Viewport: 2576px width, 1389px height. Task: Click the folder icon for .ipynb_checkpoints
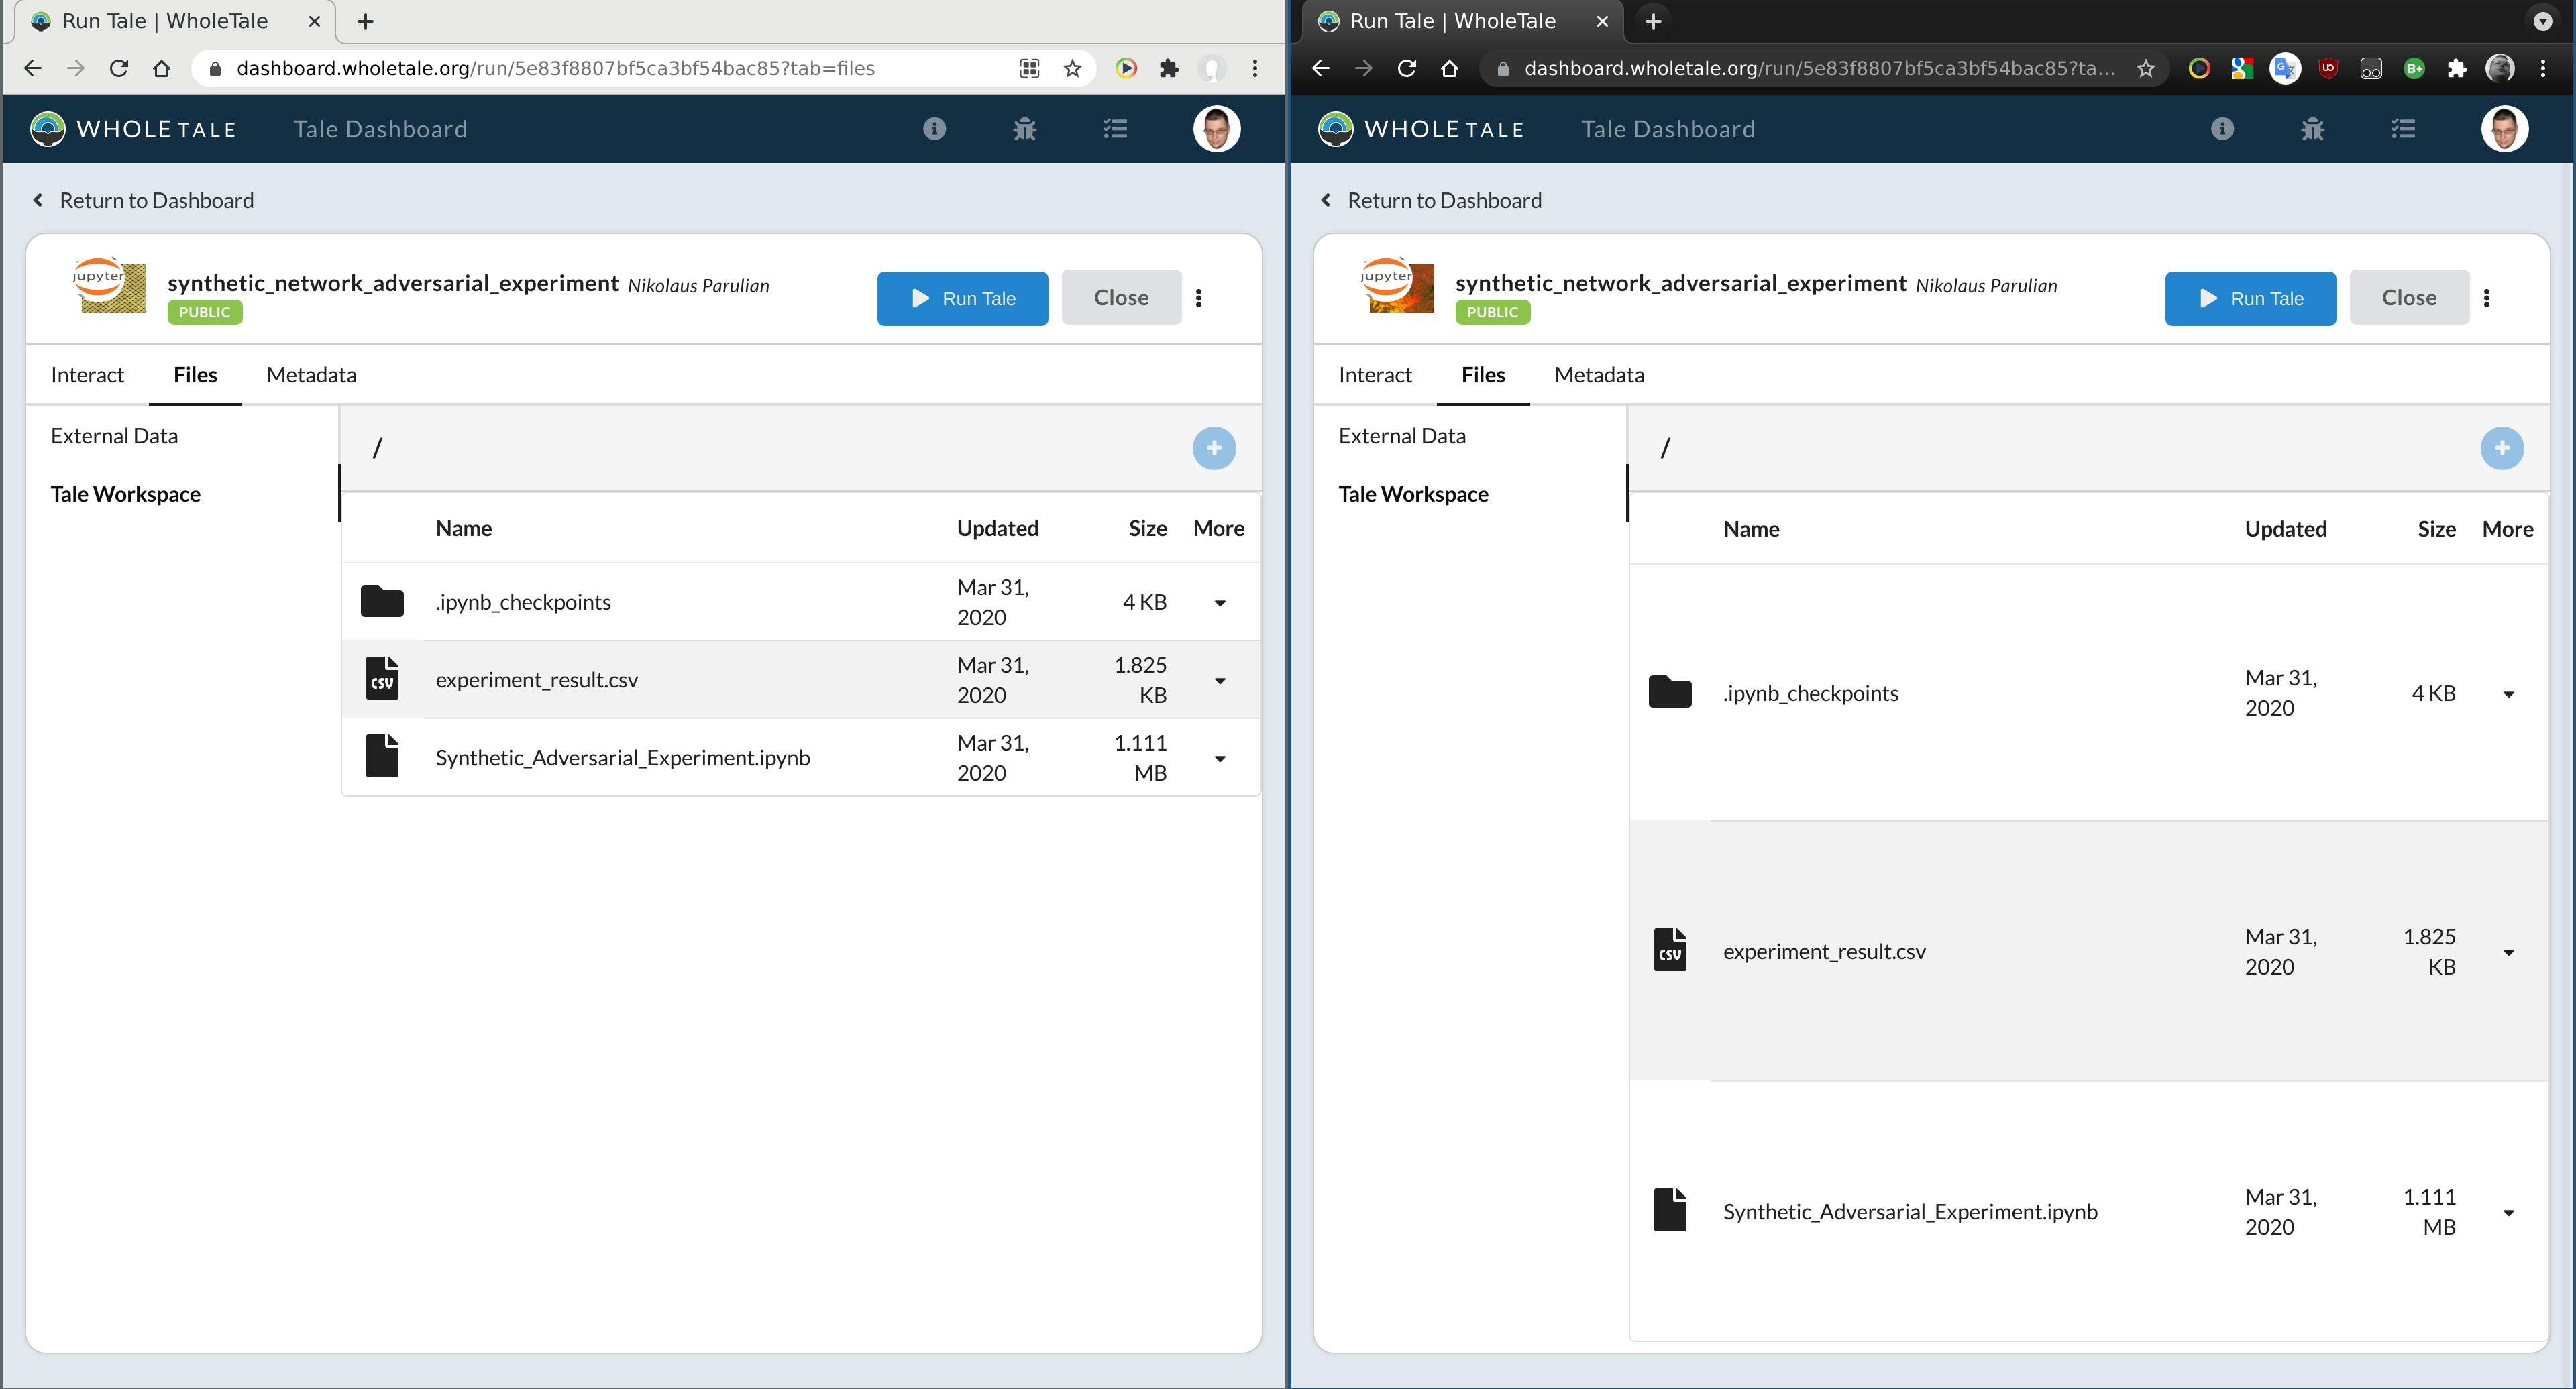[x=382, y=600]
